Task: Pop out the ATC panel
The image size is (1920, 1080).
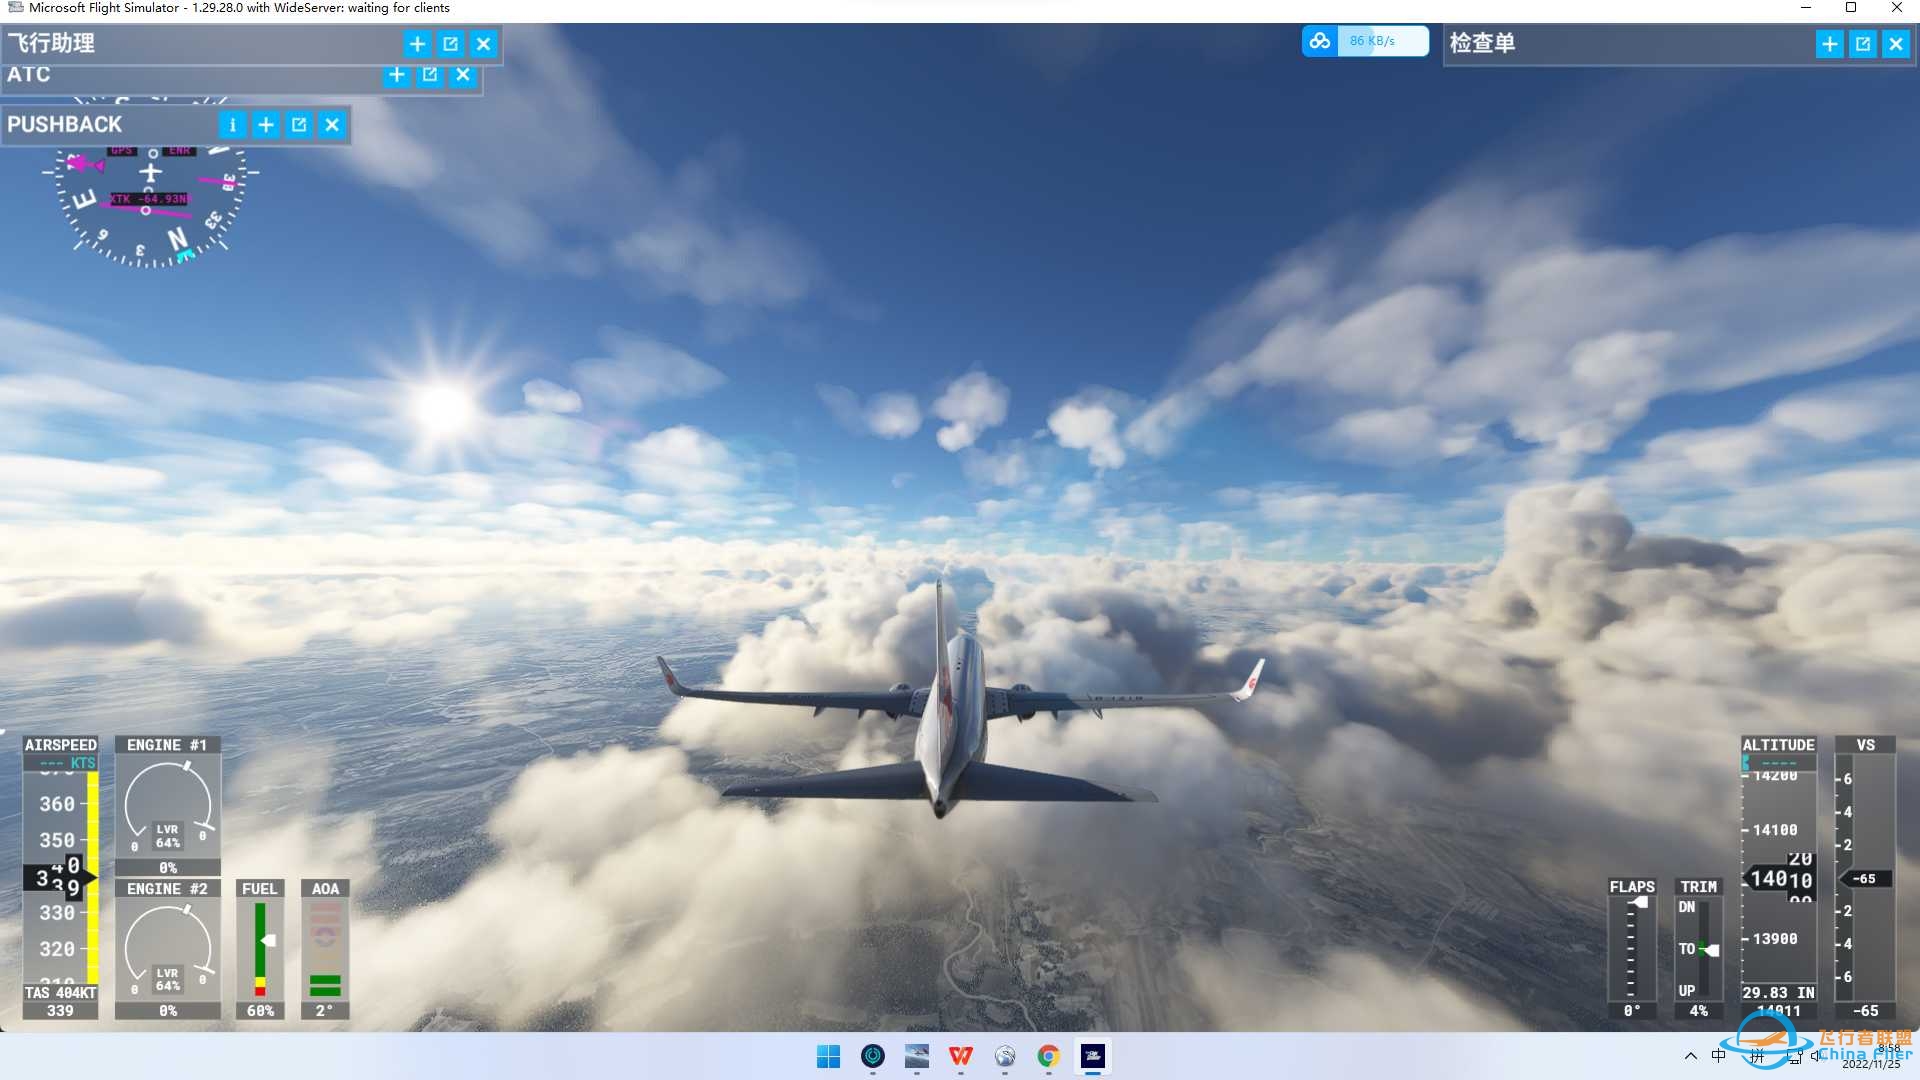Action: 430,75
